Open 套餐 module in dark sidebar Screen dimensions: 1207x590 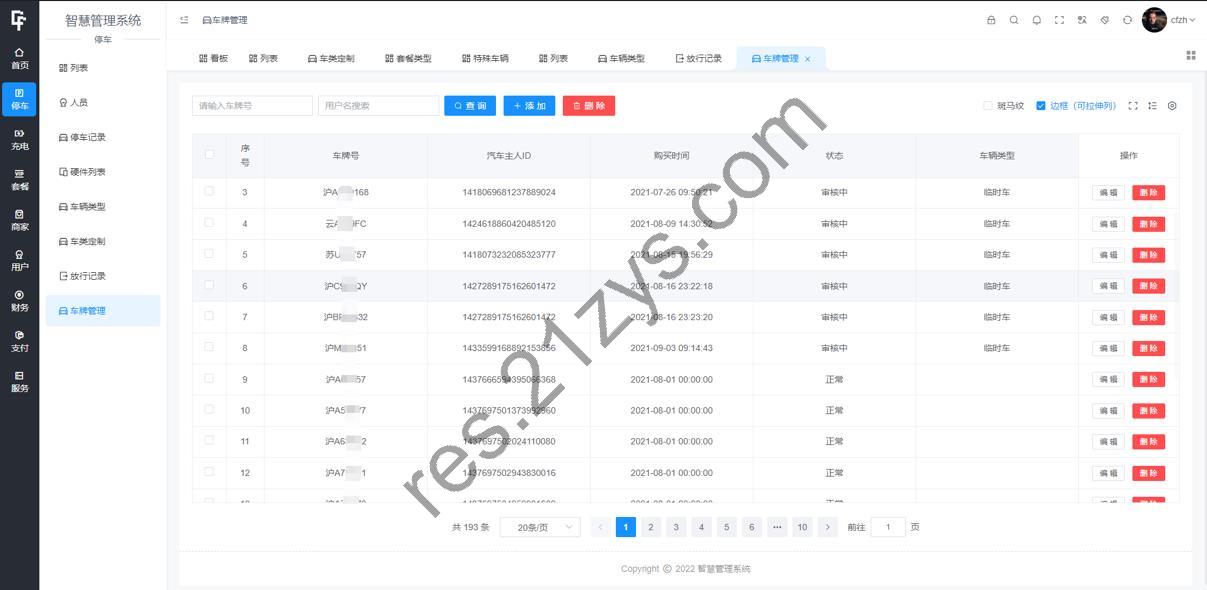click(x=19, y=180)
